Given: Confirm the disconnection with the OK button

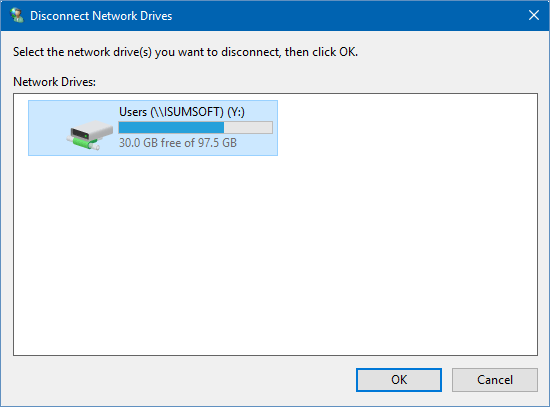Looking at the screenshot, I should [399, 380].
